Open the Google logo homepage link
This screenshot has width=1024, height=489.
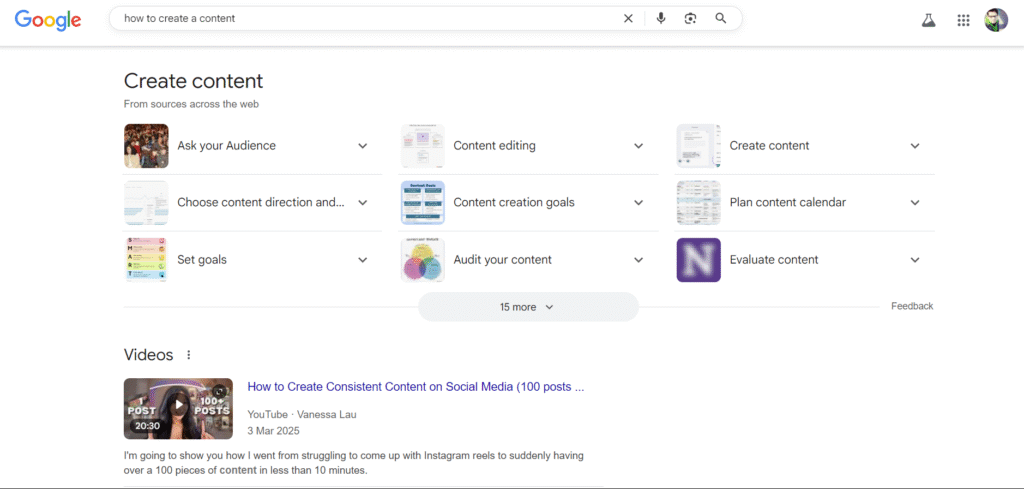click(x=48, y=20)
